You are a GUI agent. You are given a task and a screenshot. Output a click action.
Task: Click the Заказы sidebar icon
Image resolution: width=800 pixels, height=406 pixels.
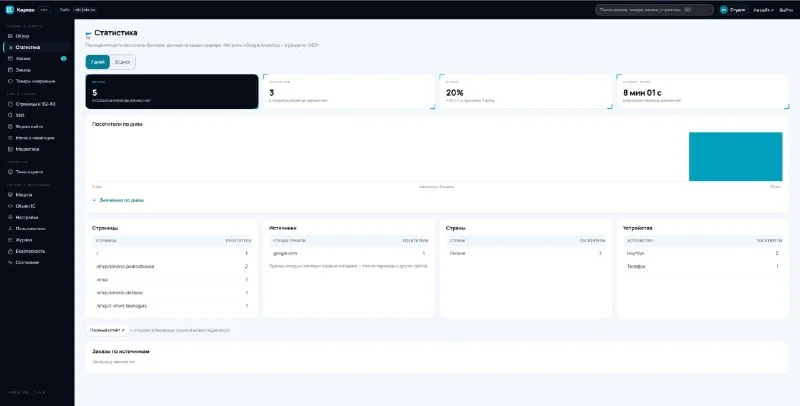point(10,70)
